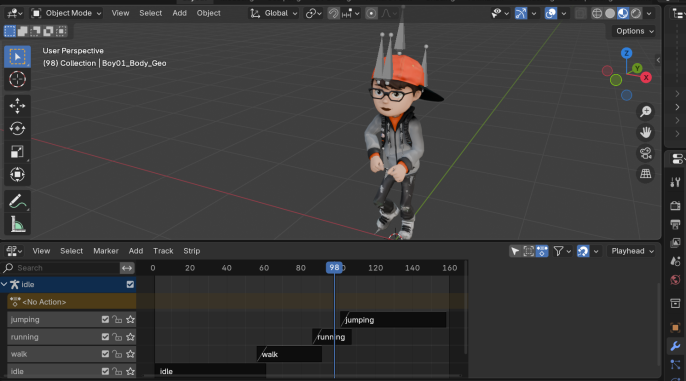The height and width of the screenshot is (381, 686).
Task: Select material preview viewport shading
Action: pos(623,14)
